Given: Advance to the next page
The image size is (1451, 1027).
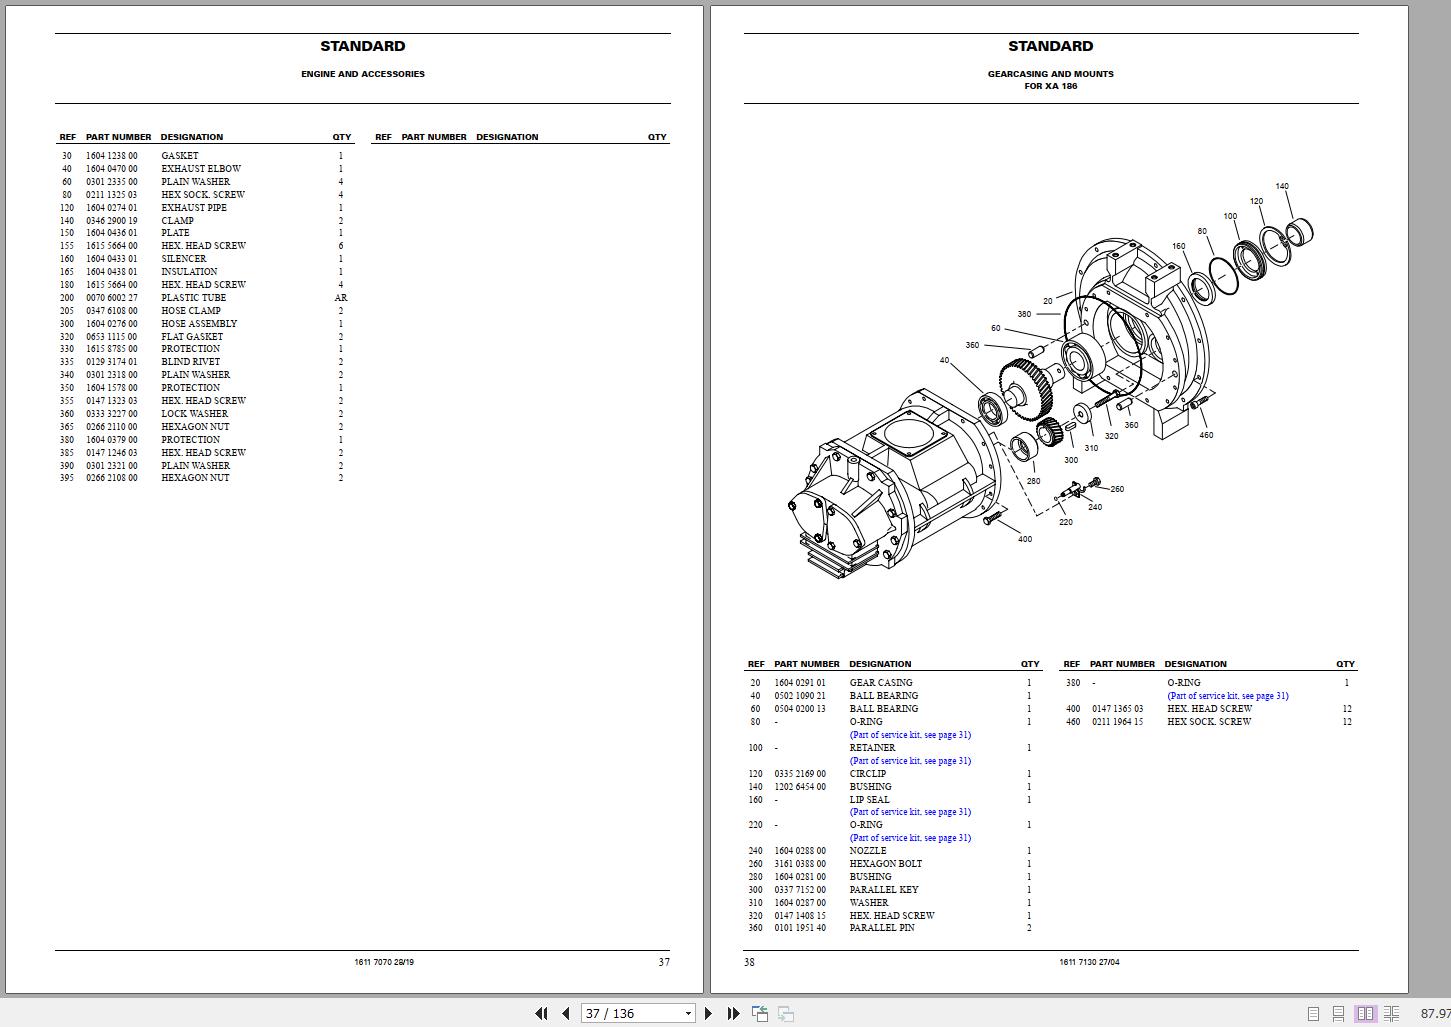Looking at the screenshot, I should tap(709, 1013).
